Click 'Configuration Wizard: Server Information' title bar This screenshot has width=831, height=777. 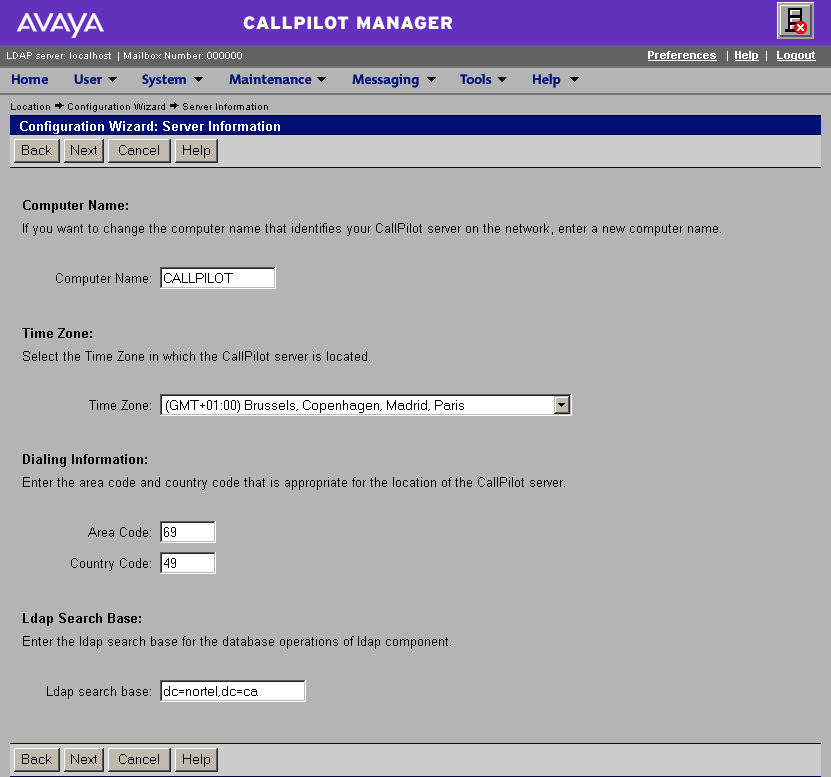click(x=415, y=126)
